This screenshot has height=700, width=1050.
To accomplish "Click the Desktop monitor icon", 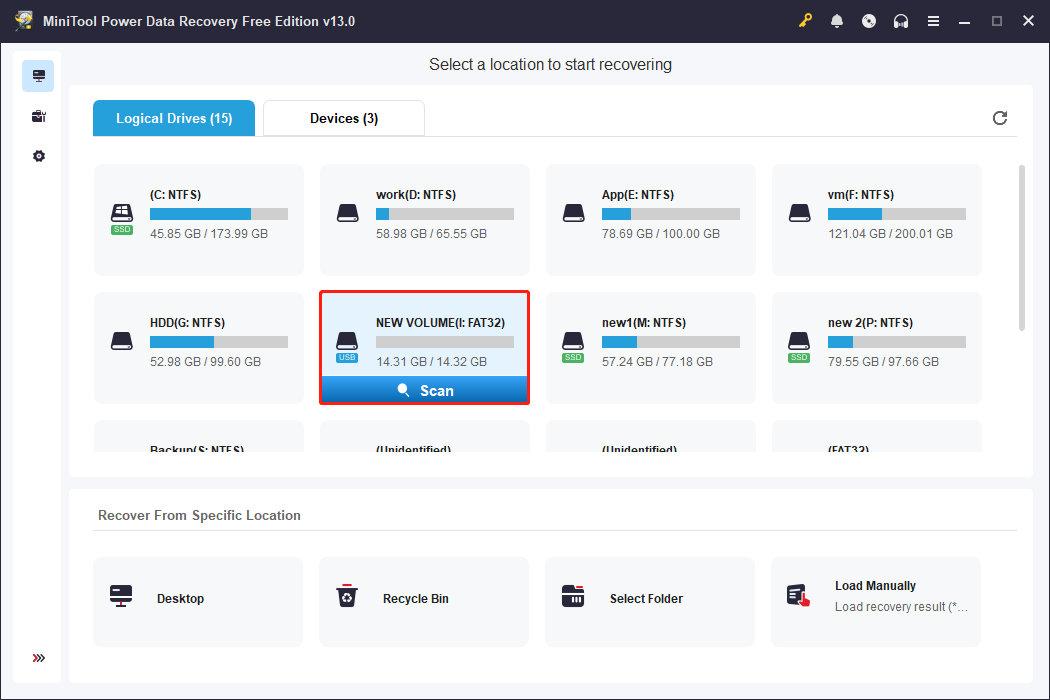I will coord(121,596).
